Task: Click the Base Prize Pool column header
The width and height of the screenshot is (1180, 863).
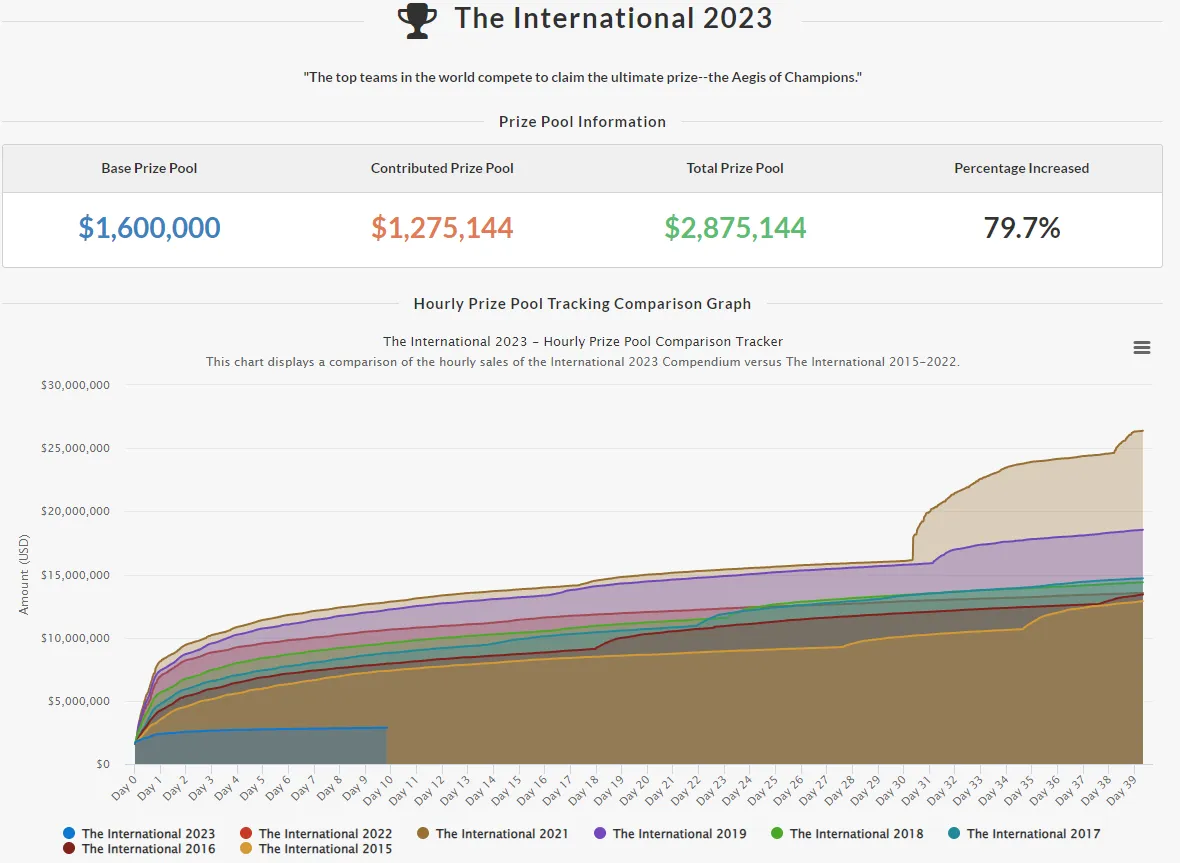Action: (x=149, y=169)
